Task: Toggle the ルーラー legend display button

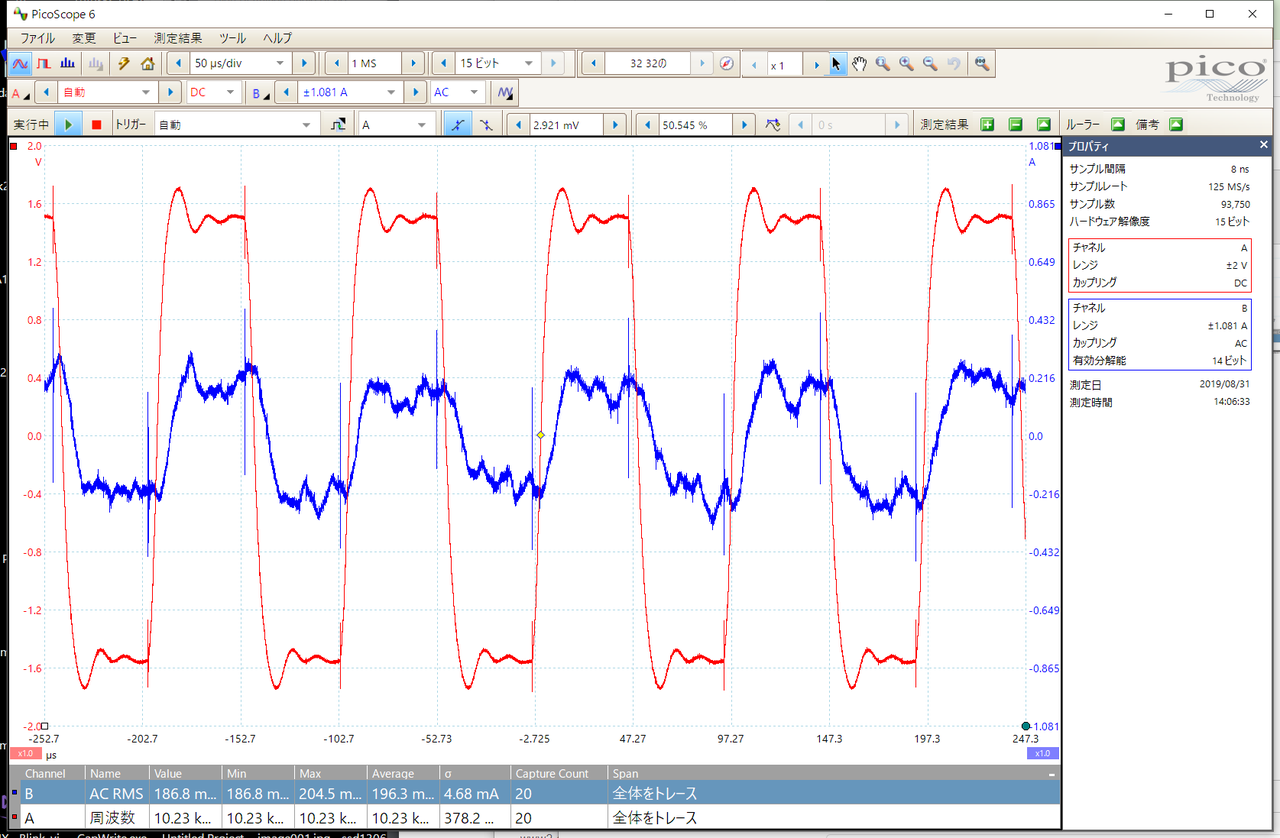Action: (1118, 125)
